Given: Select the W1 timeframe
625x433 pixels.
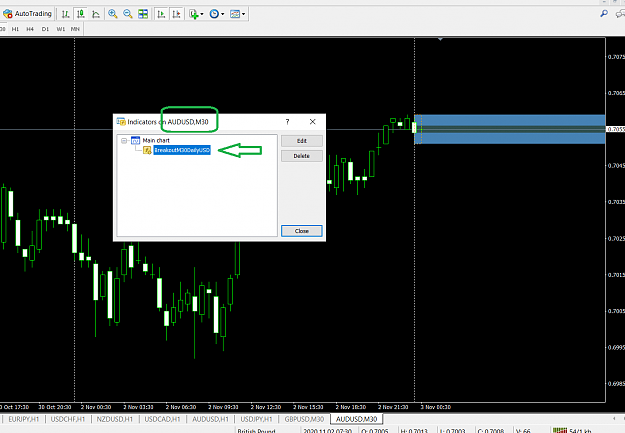Looking at the screenshot, I should (60, 29).
